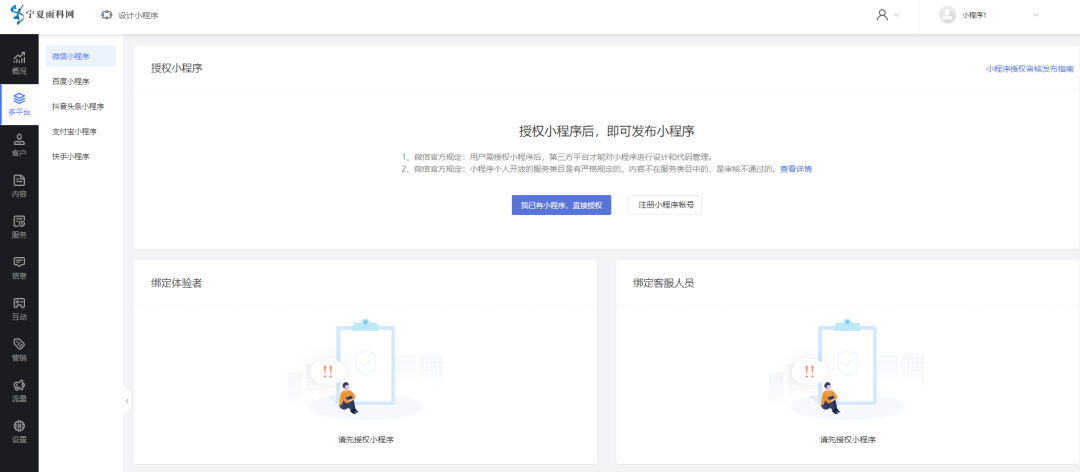Expand the 小程序1 account dropdown

click(x=1036, y=14)
